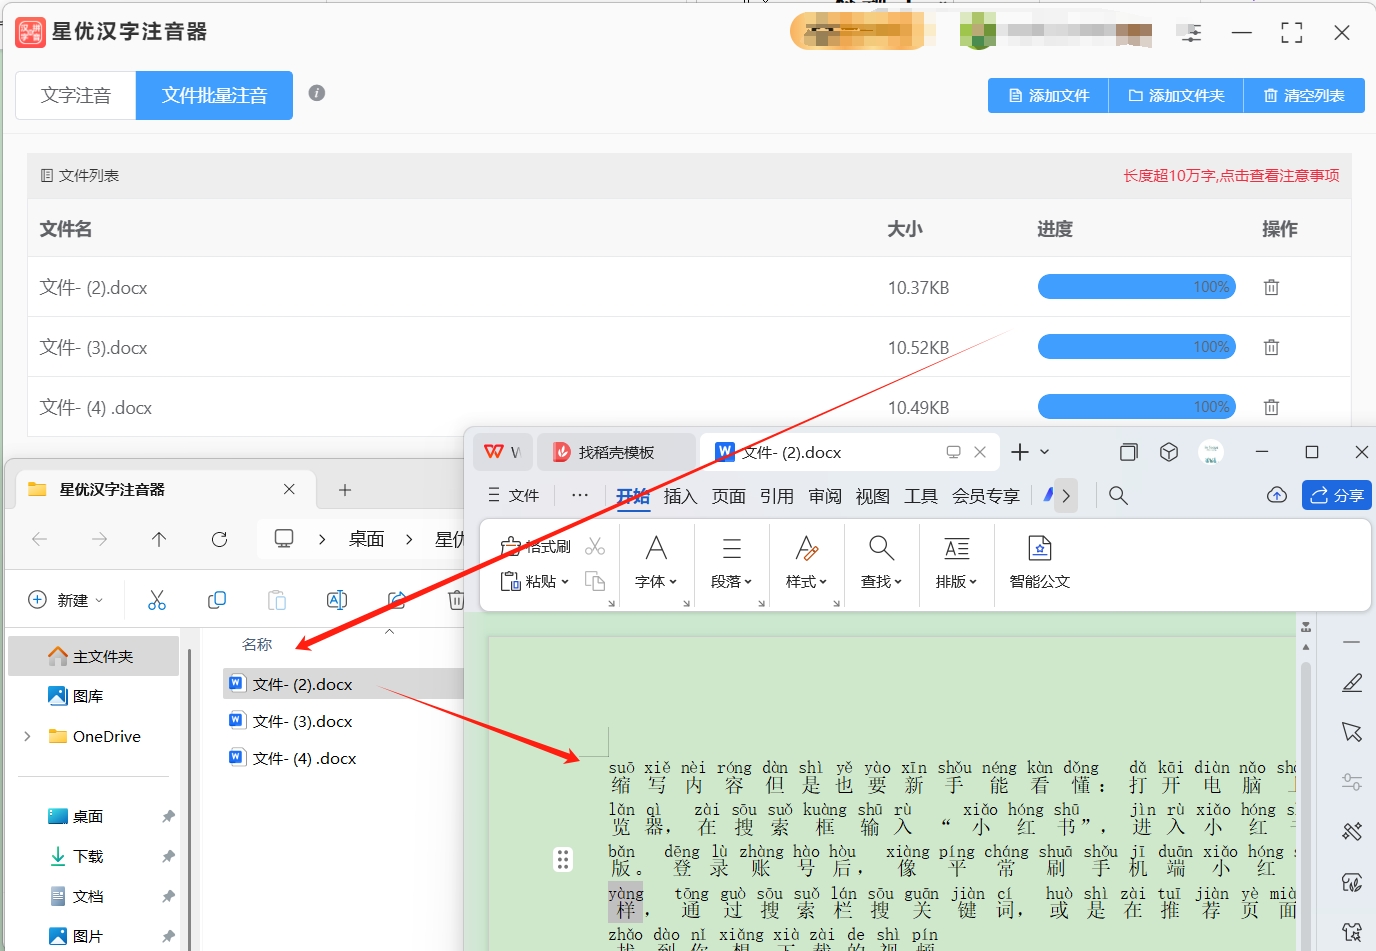Viewport: 1376px width, 951px height.
Task: Click Cut scissors icon in File Explorer toolbar
Action: pyautogui.click(x=157, y=600)
